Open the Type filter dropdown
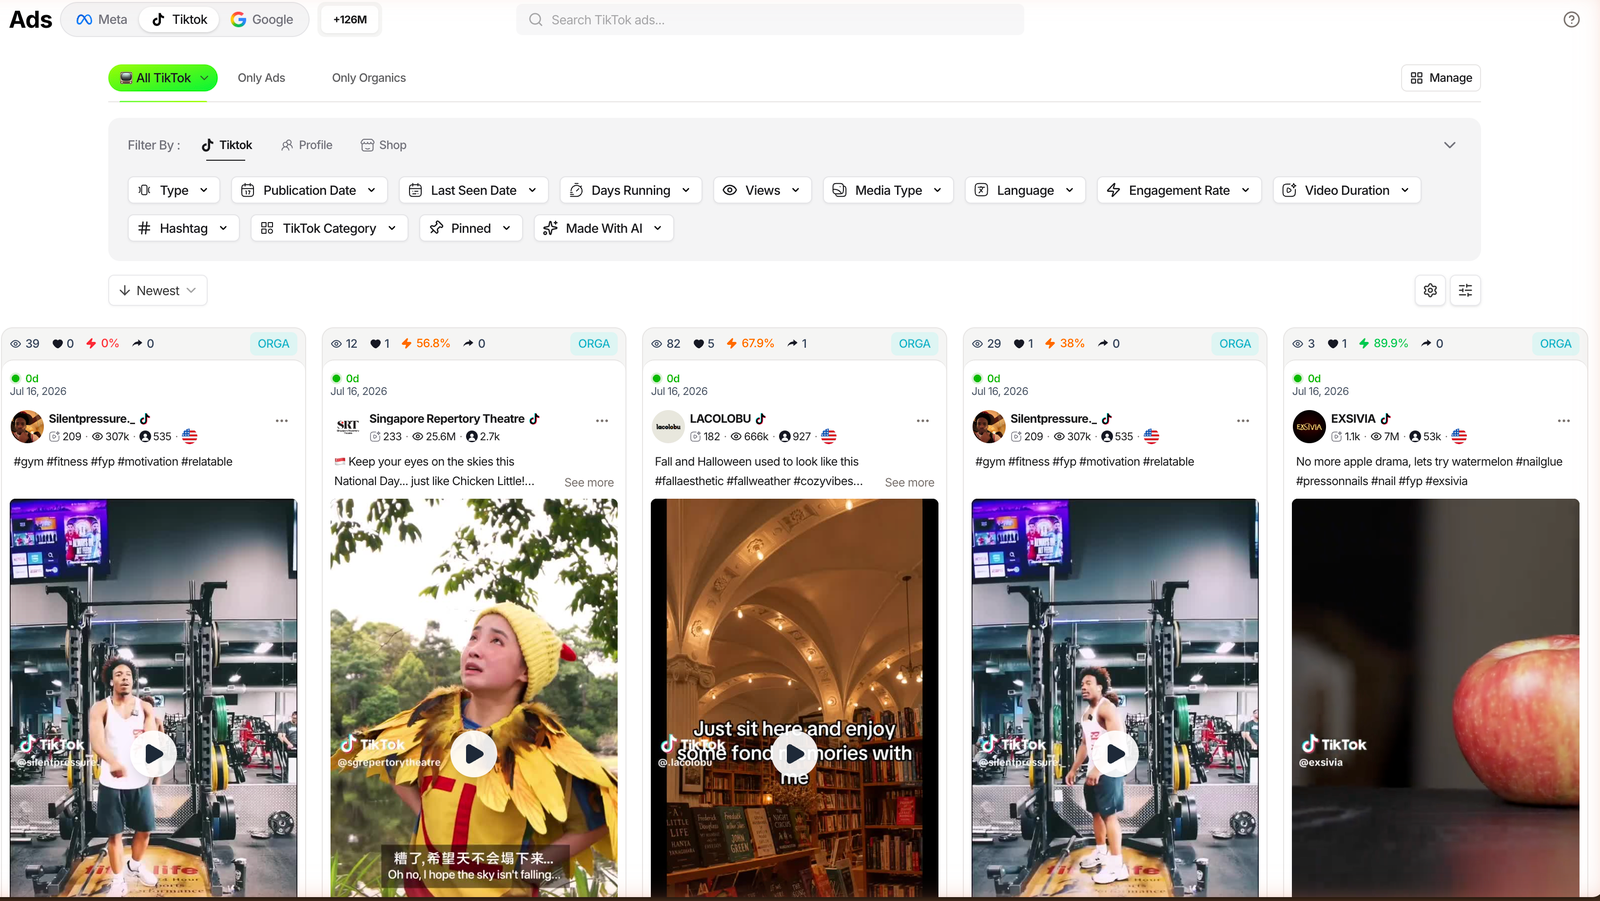 pyautogui.click(x=174, y=190)
